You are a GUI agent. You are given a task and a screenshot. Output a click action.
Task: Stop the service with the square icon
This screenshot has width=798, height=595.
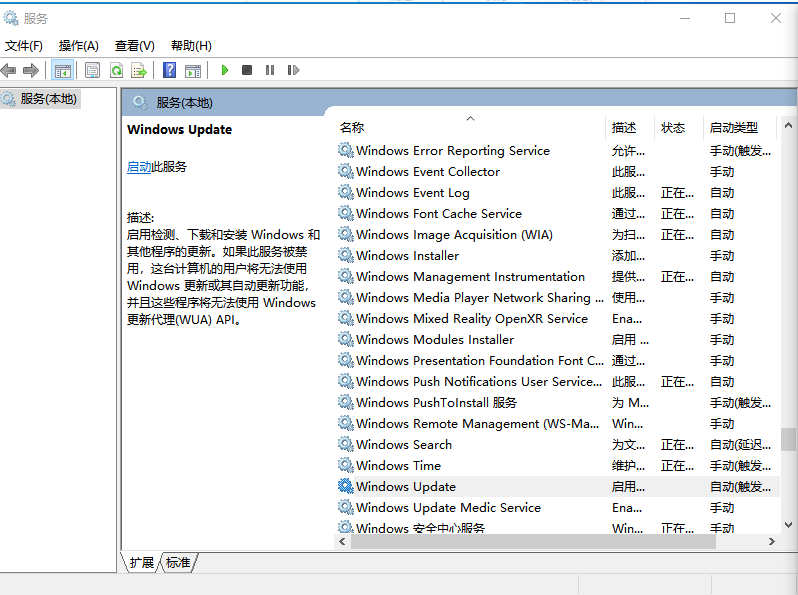pyautogui.click(x=247, y=70)
